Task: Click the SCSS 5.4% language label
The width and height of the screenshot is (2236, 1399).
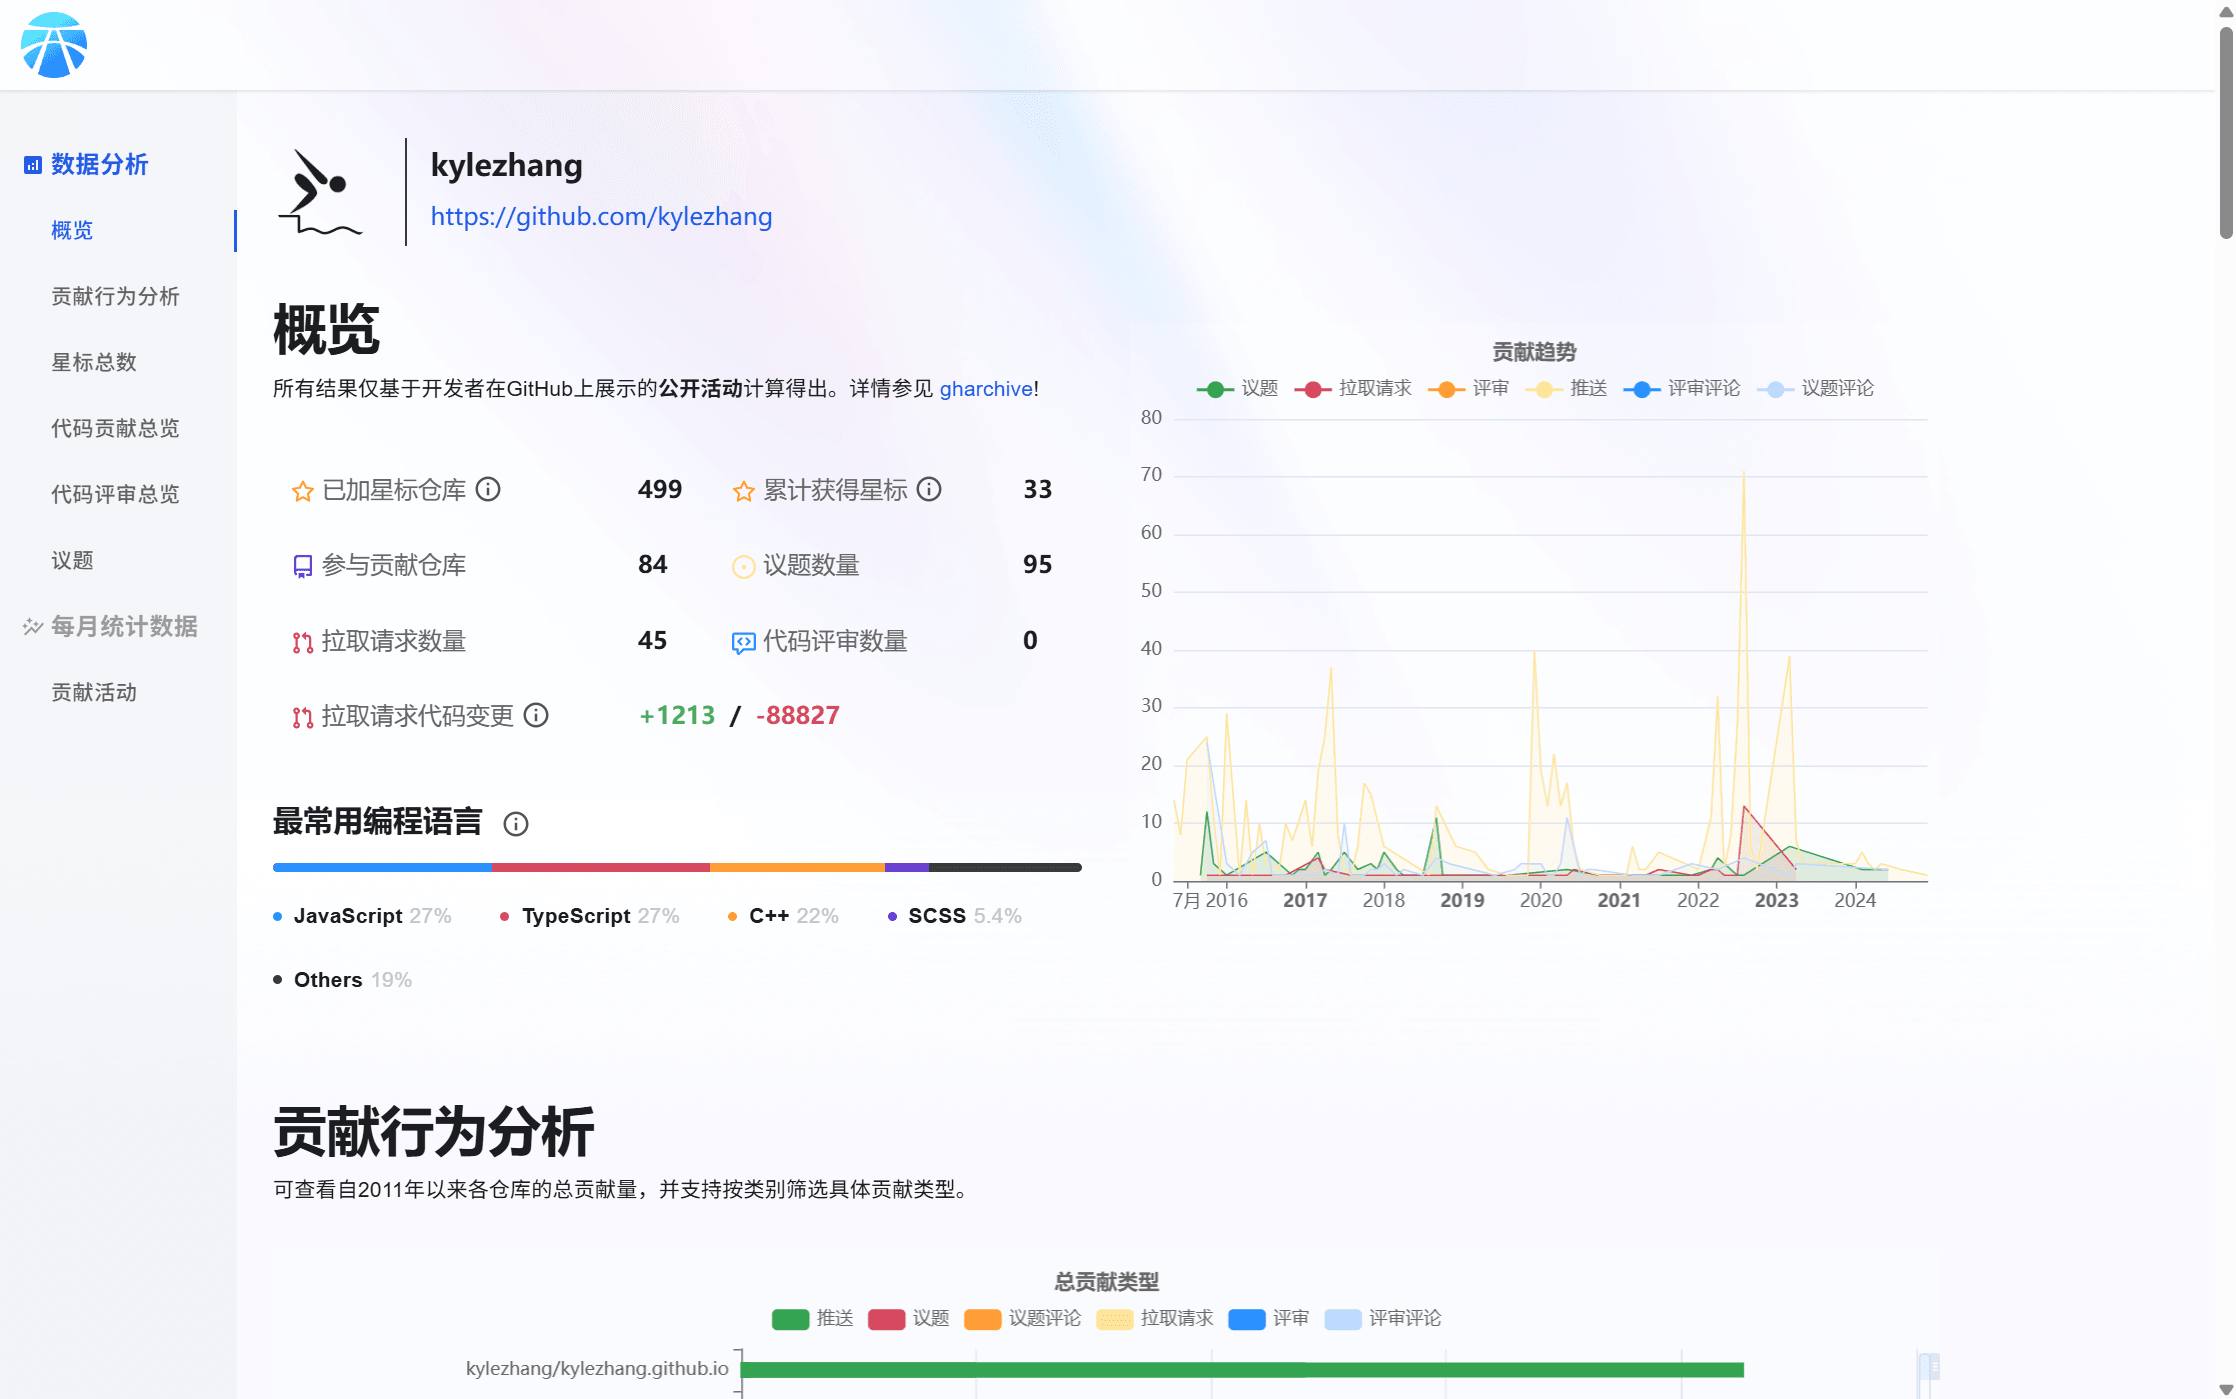Action: point(955,917)
